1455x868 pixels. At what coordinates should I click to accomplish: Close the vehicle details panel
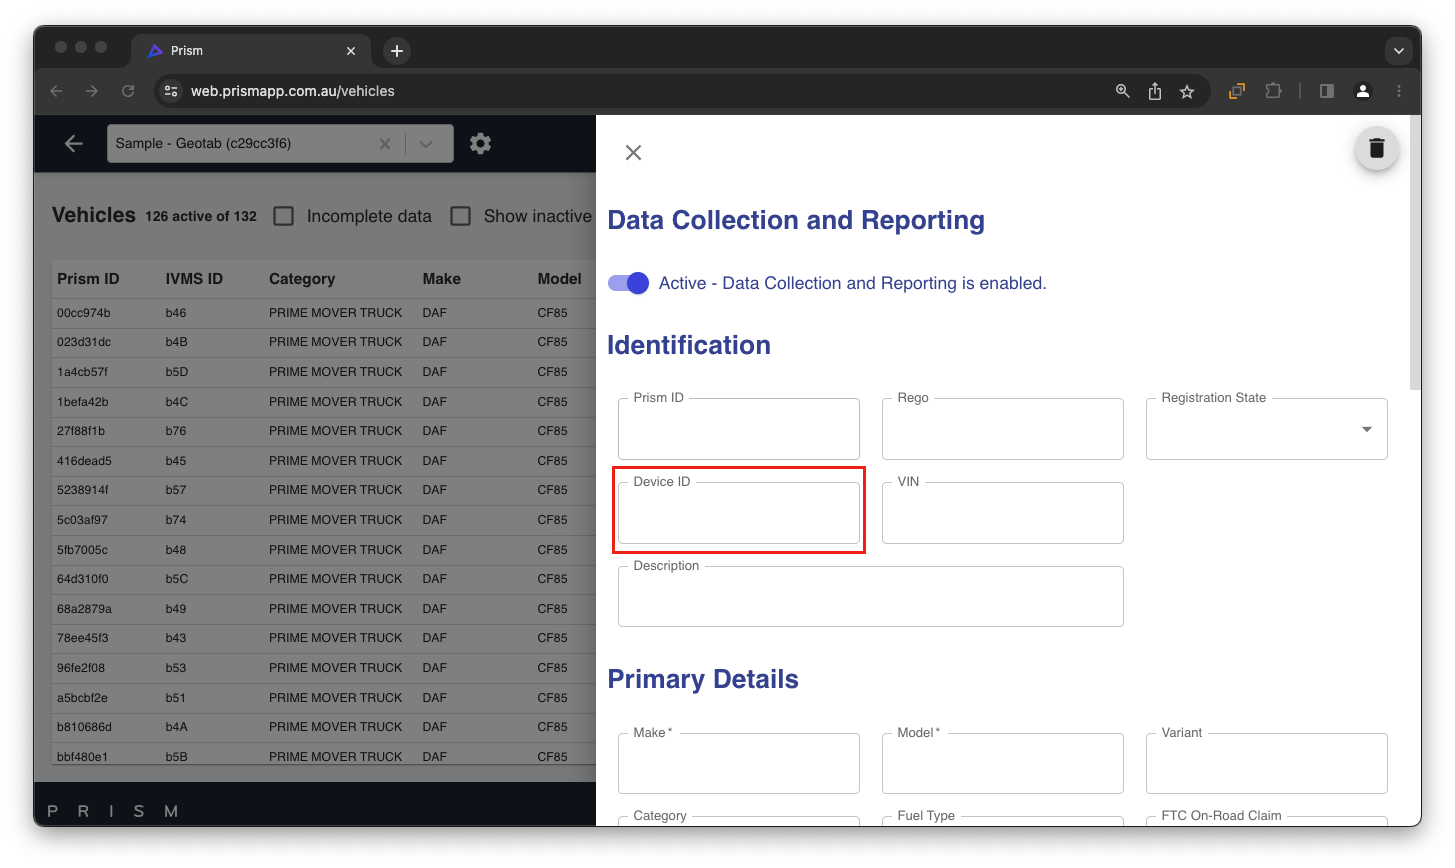[x=633, y=152]
